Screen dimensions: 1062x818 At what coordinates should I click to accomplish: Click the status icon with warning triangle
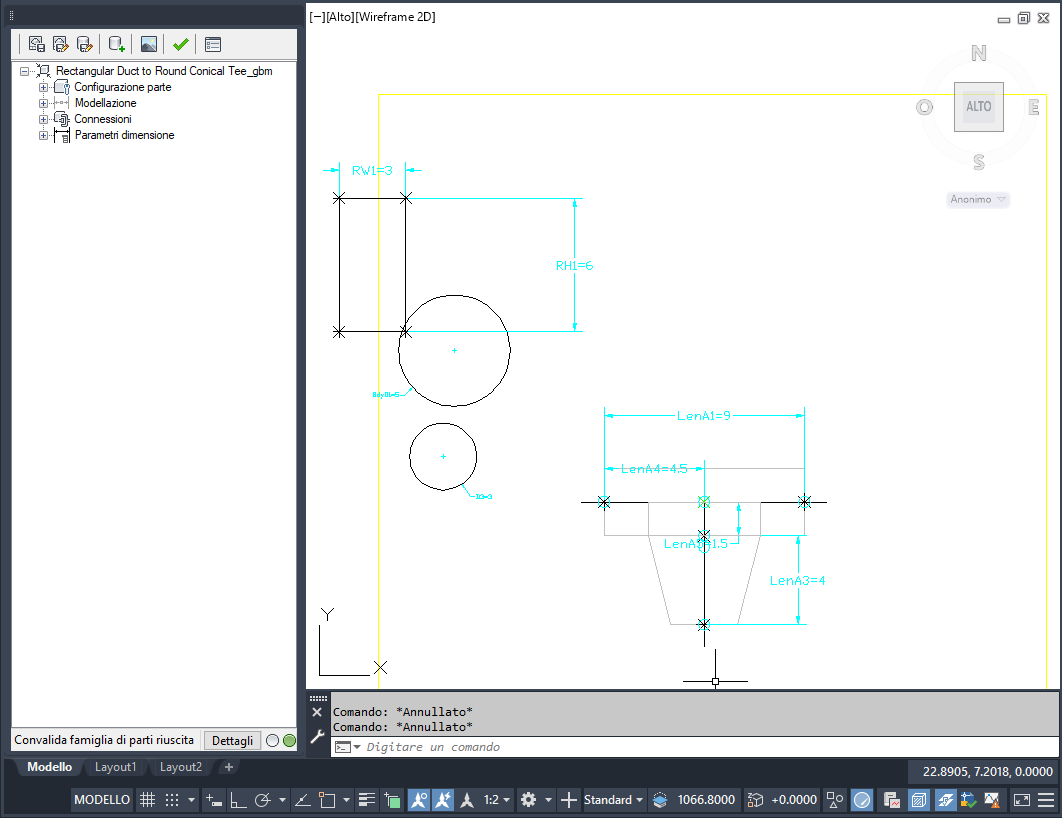pos(992,800)
